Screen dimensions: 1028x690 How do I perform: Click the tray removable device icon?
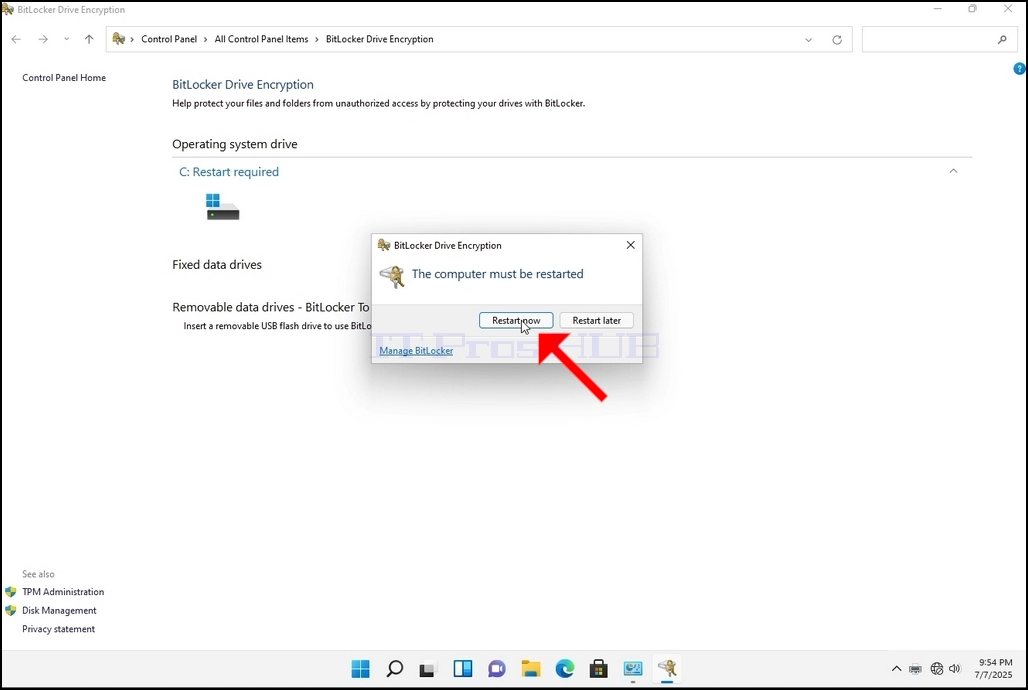(x=915, y=669)
